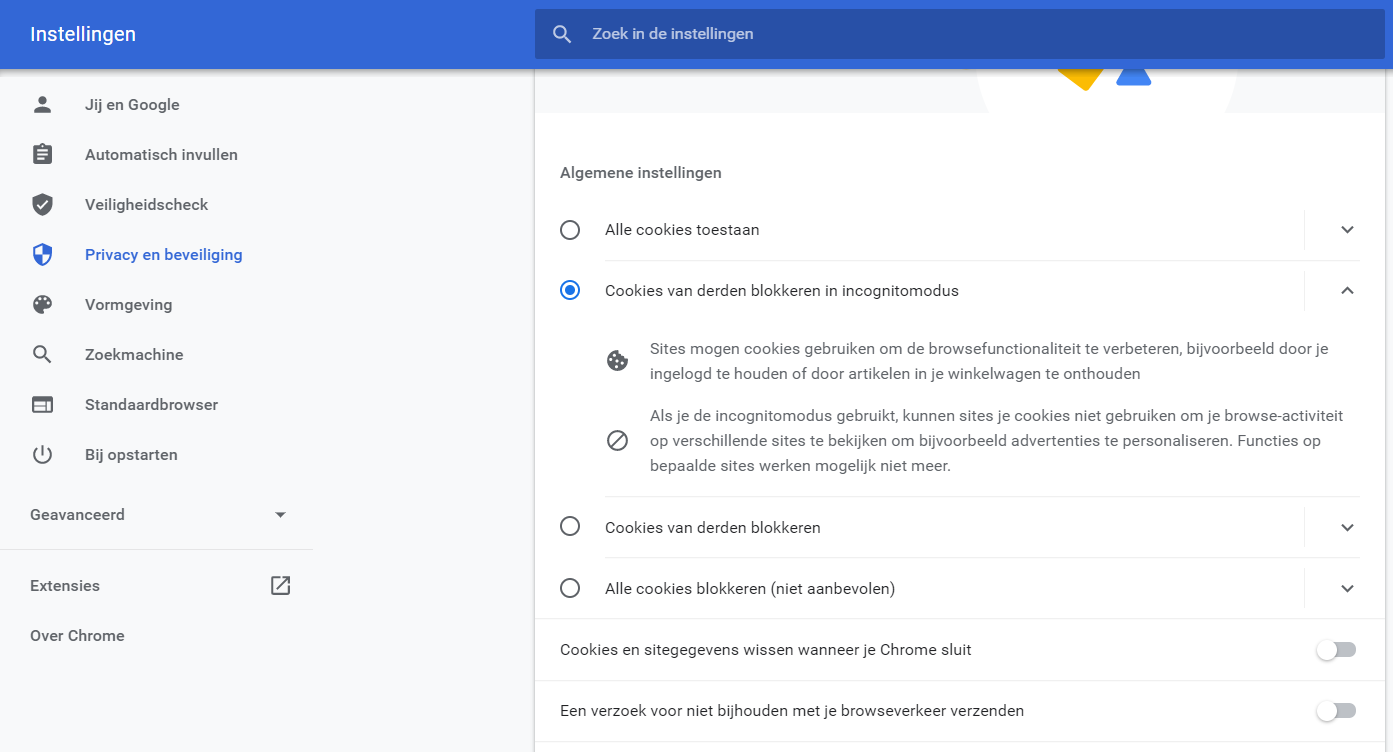Toggle Cookies en sitegegevens wissen bij sluiten
Screen dimensions: 1393x752
coord(1336,650)
